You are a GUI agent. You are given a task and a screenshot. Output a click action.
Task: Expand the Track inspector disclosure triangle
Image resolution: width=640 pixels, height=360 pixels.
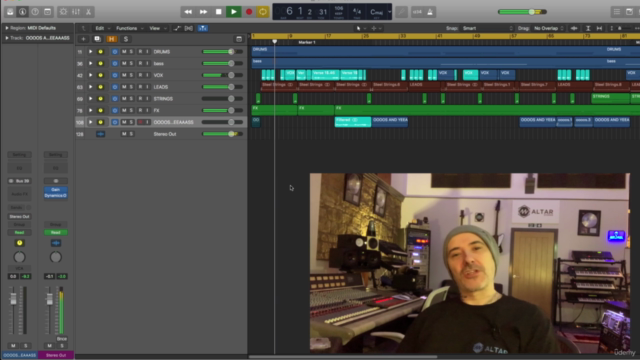click(7, 38)
